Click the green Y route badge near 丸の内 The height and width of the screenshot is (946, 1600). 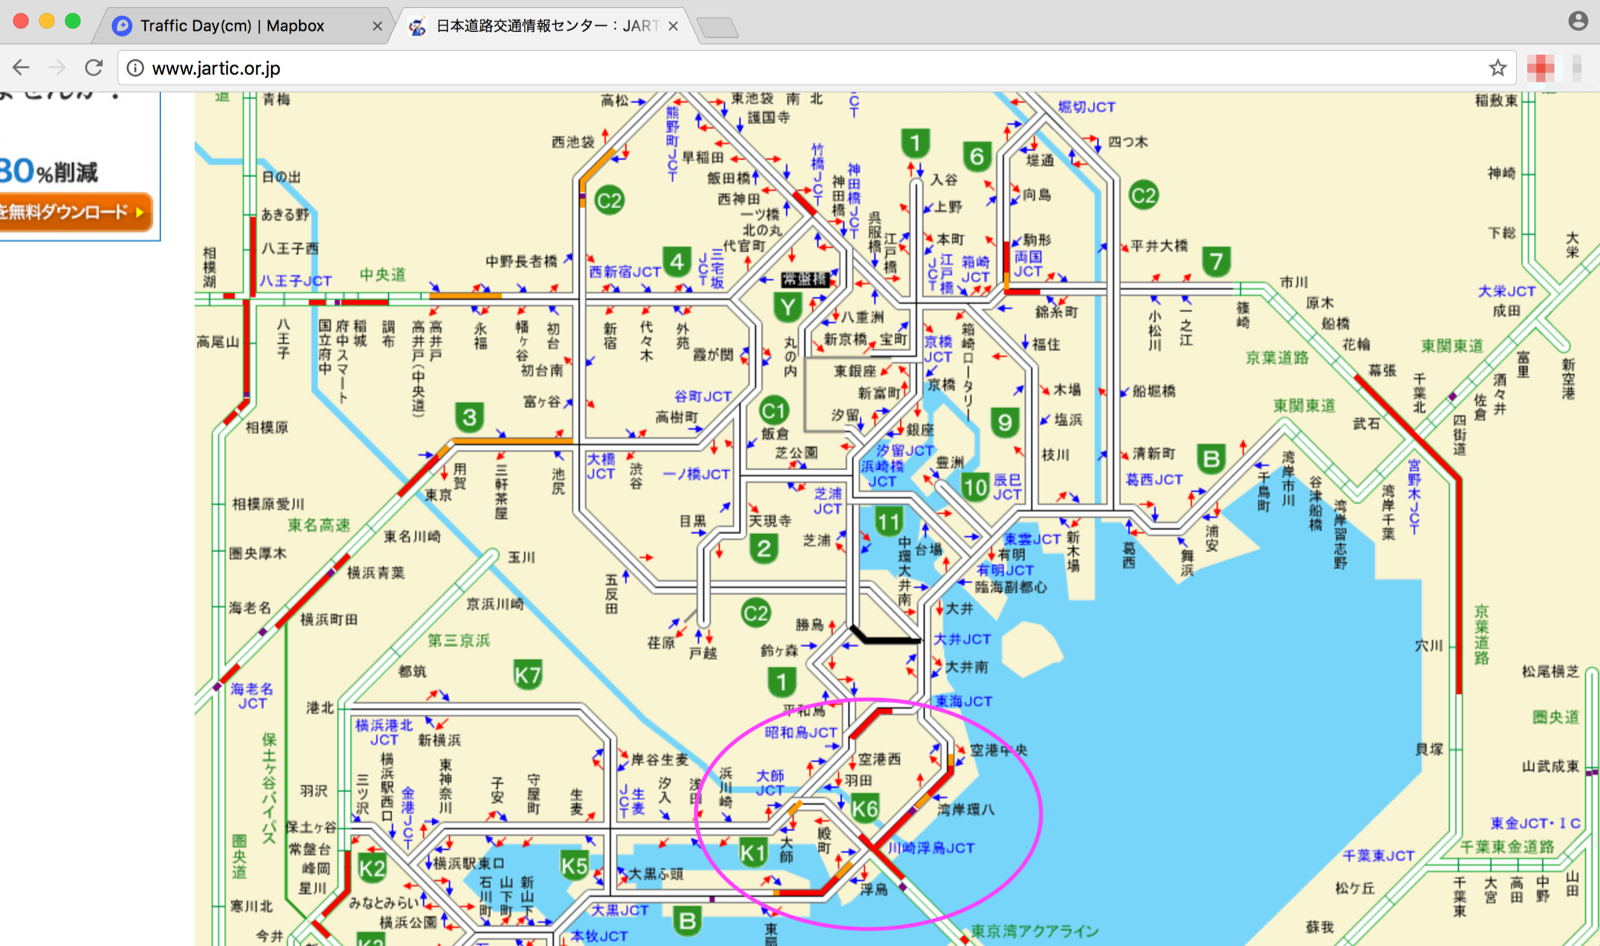point(788,307)
